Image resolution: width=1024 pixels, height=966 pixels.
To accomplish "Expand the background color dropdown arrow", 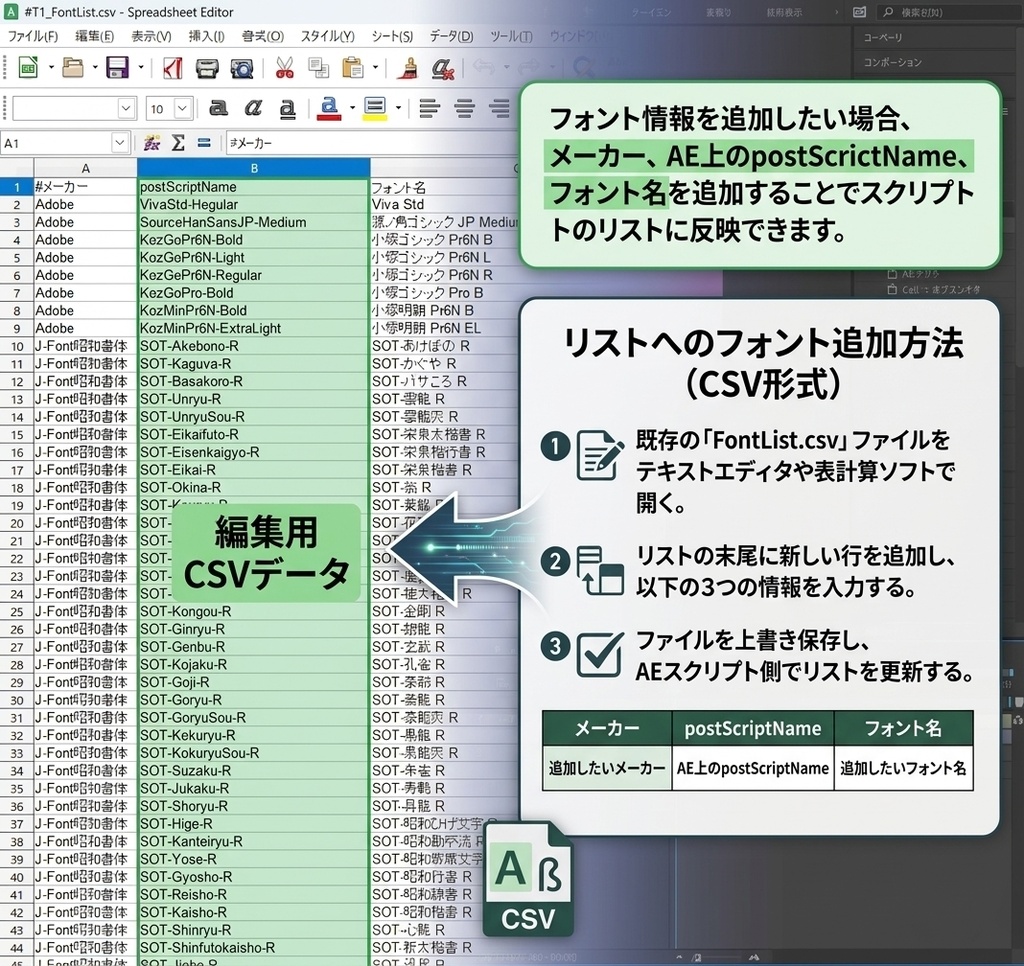I will (398, 108).
